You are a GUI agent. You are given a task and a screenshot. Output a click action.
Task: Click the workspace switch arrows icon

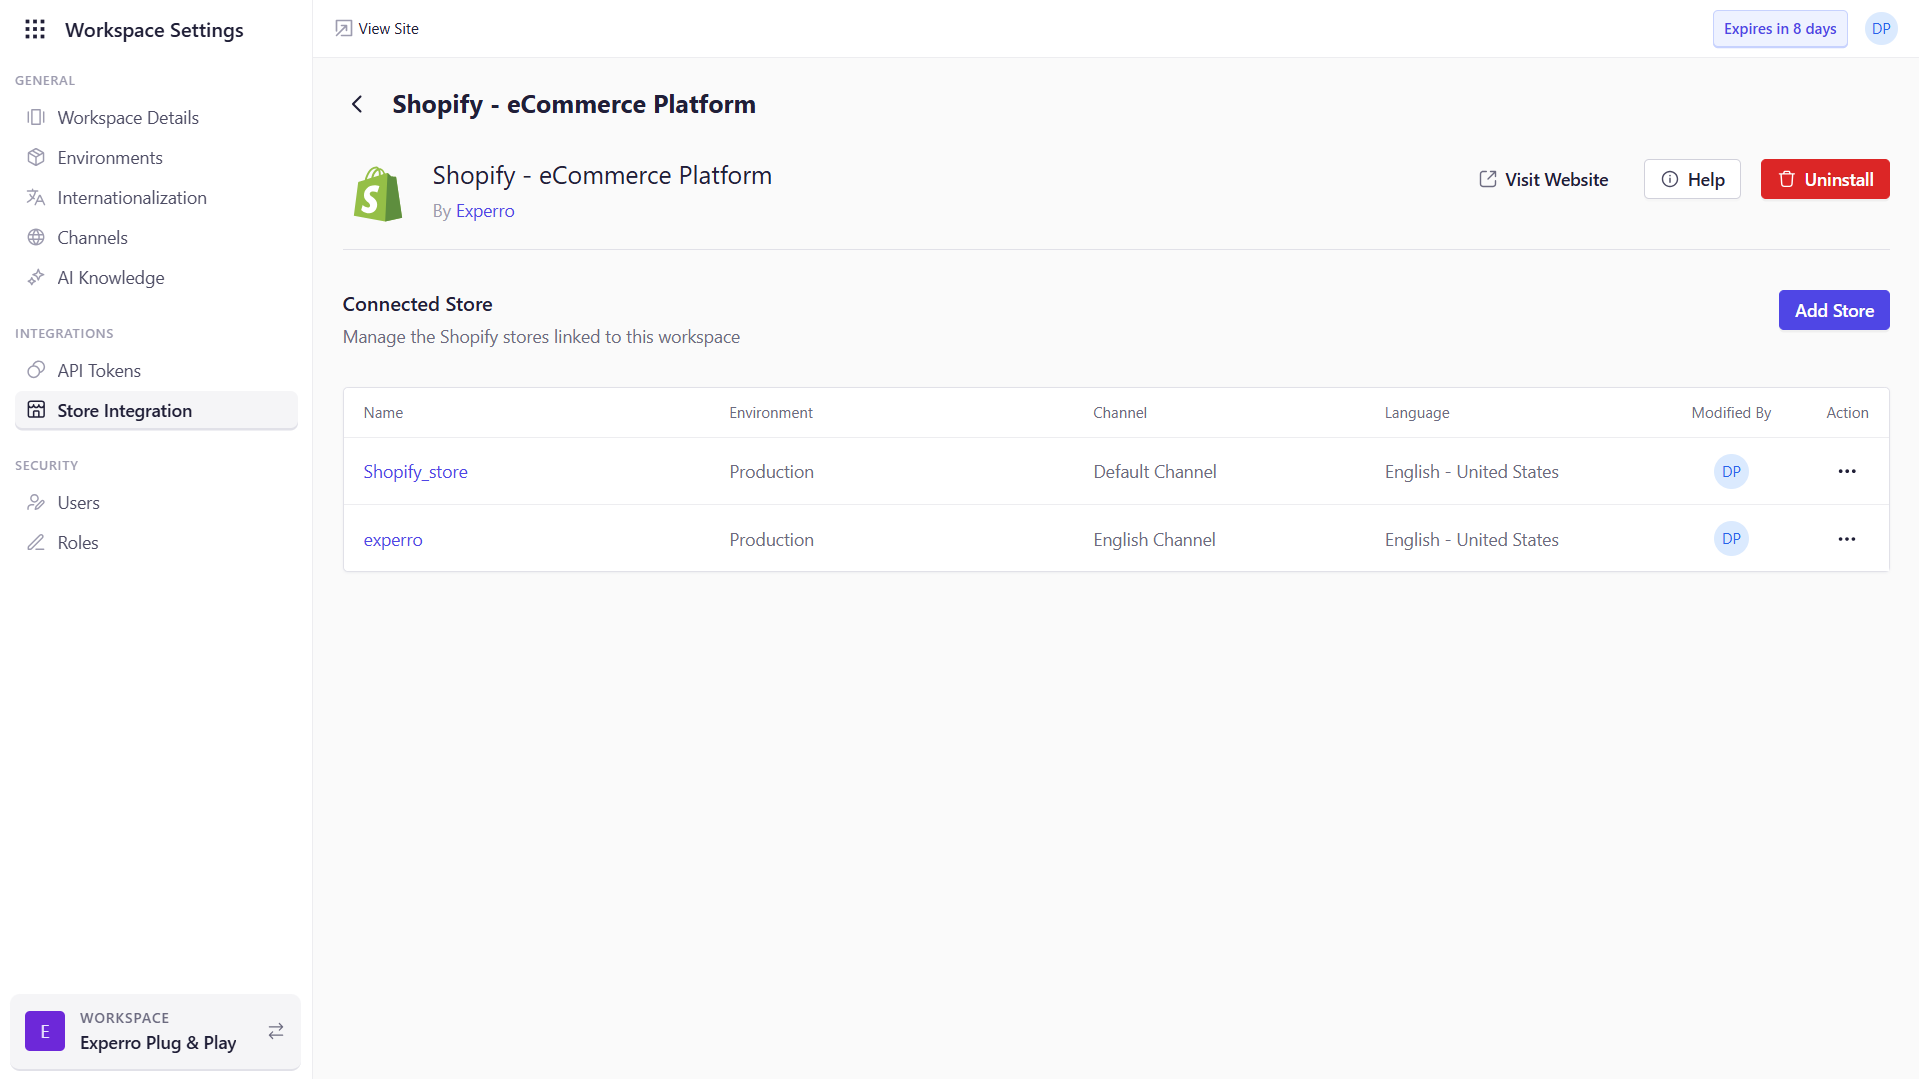pyautogui.click(x=276, y=1031)
